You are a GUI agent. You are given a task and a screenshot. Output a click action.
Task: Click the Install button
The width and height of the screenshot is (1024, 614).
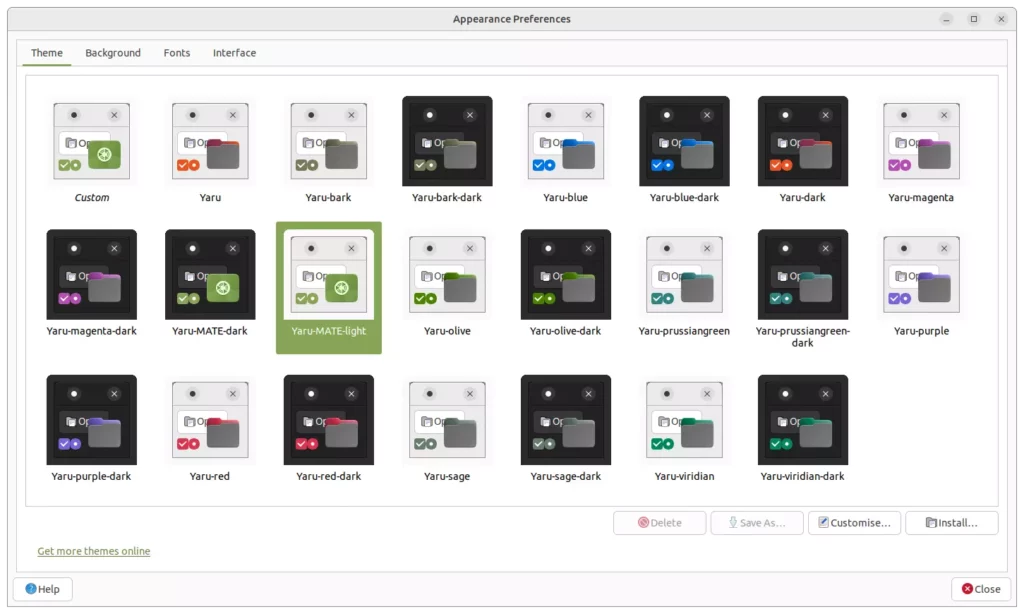click(951, 522)
